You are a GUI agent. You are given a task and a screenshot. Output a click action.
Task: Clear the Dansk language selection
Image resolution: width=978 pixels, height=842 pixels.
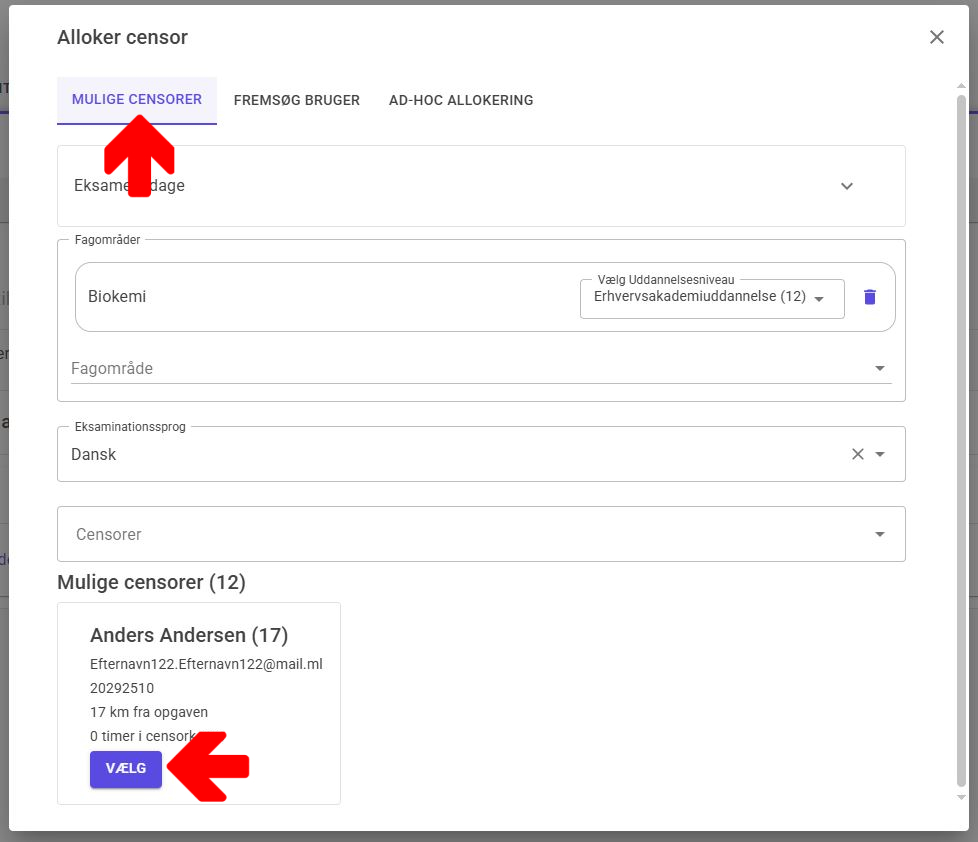(857, 454)
